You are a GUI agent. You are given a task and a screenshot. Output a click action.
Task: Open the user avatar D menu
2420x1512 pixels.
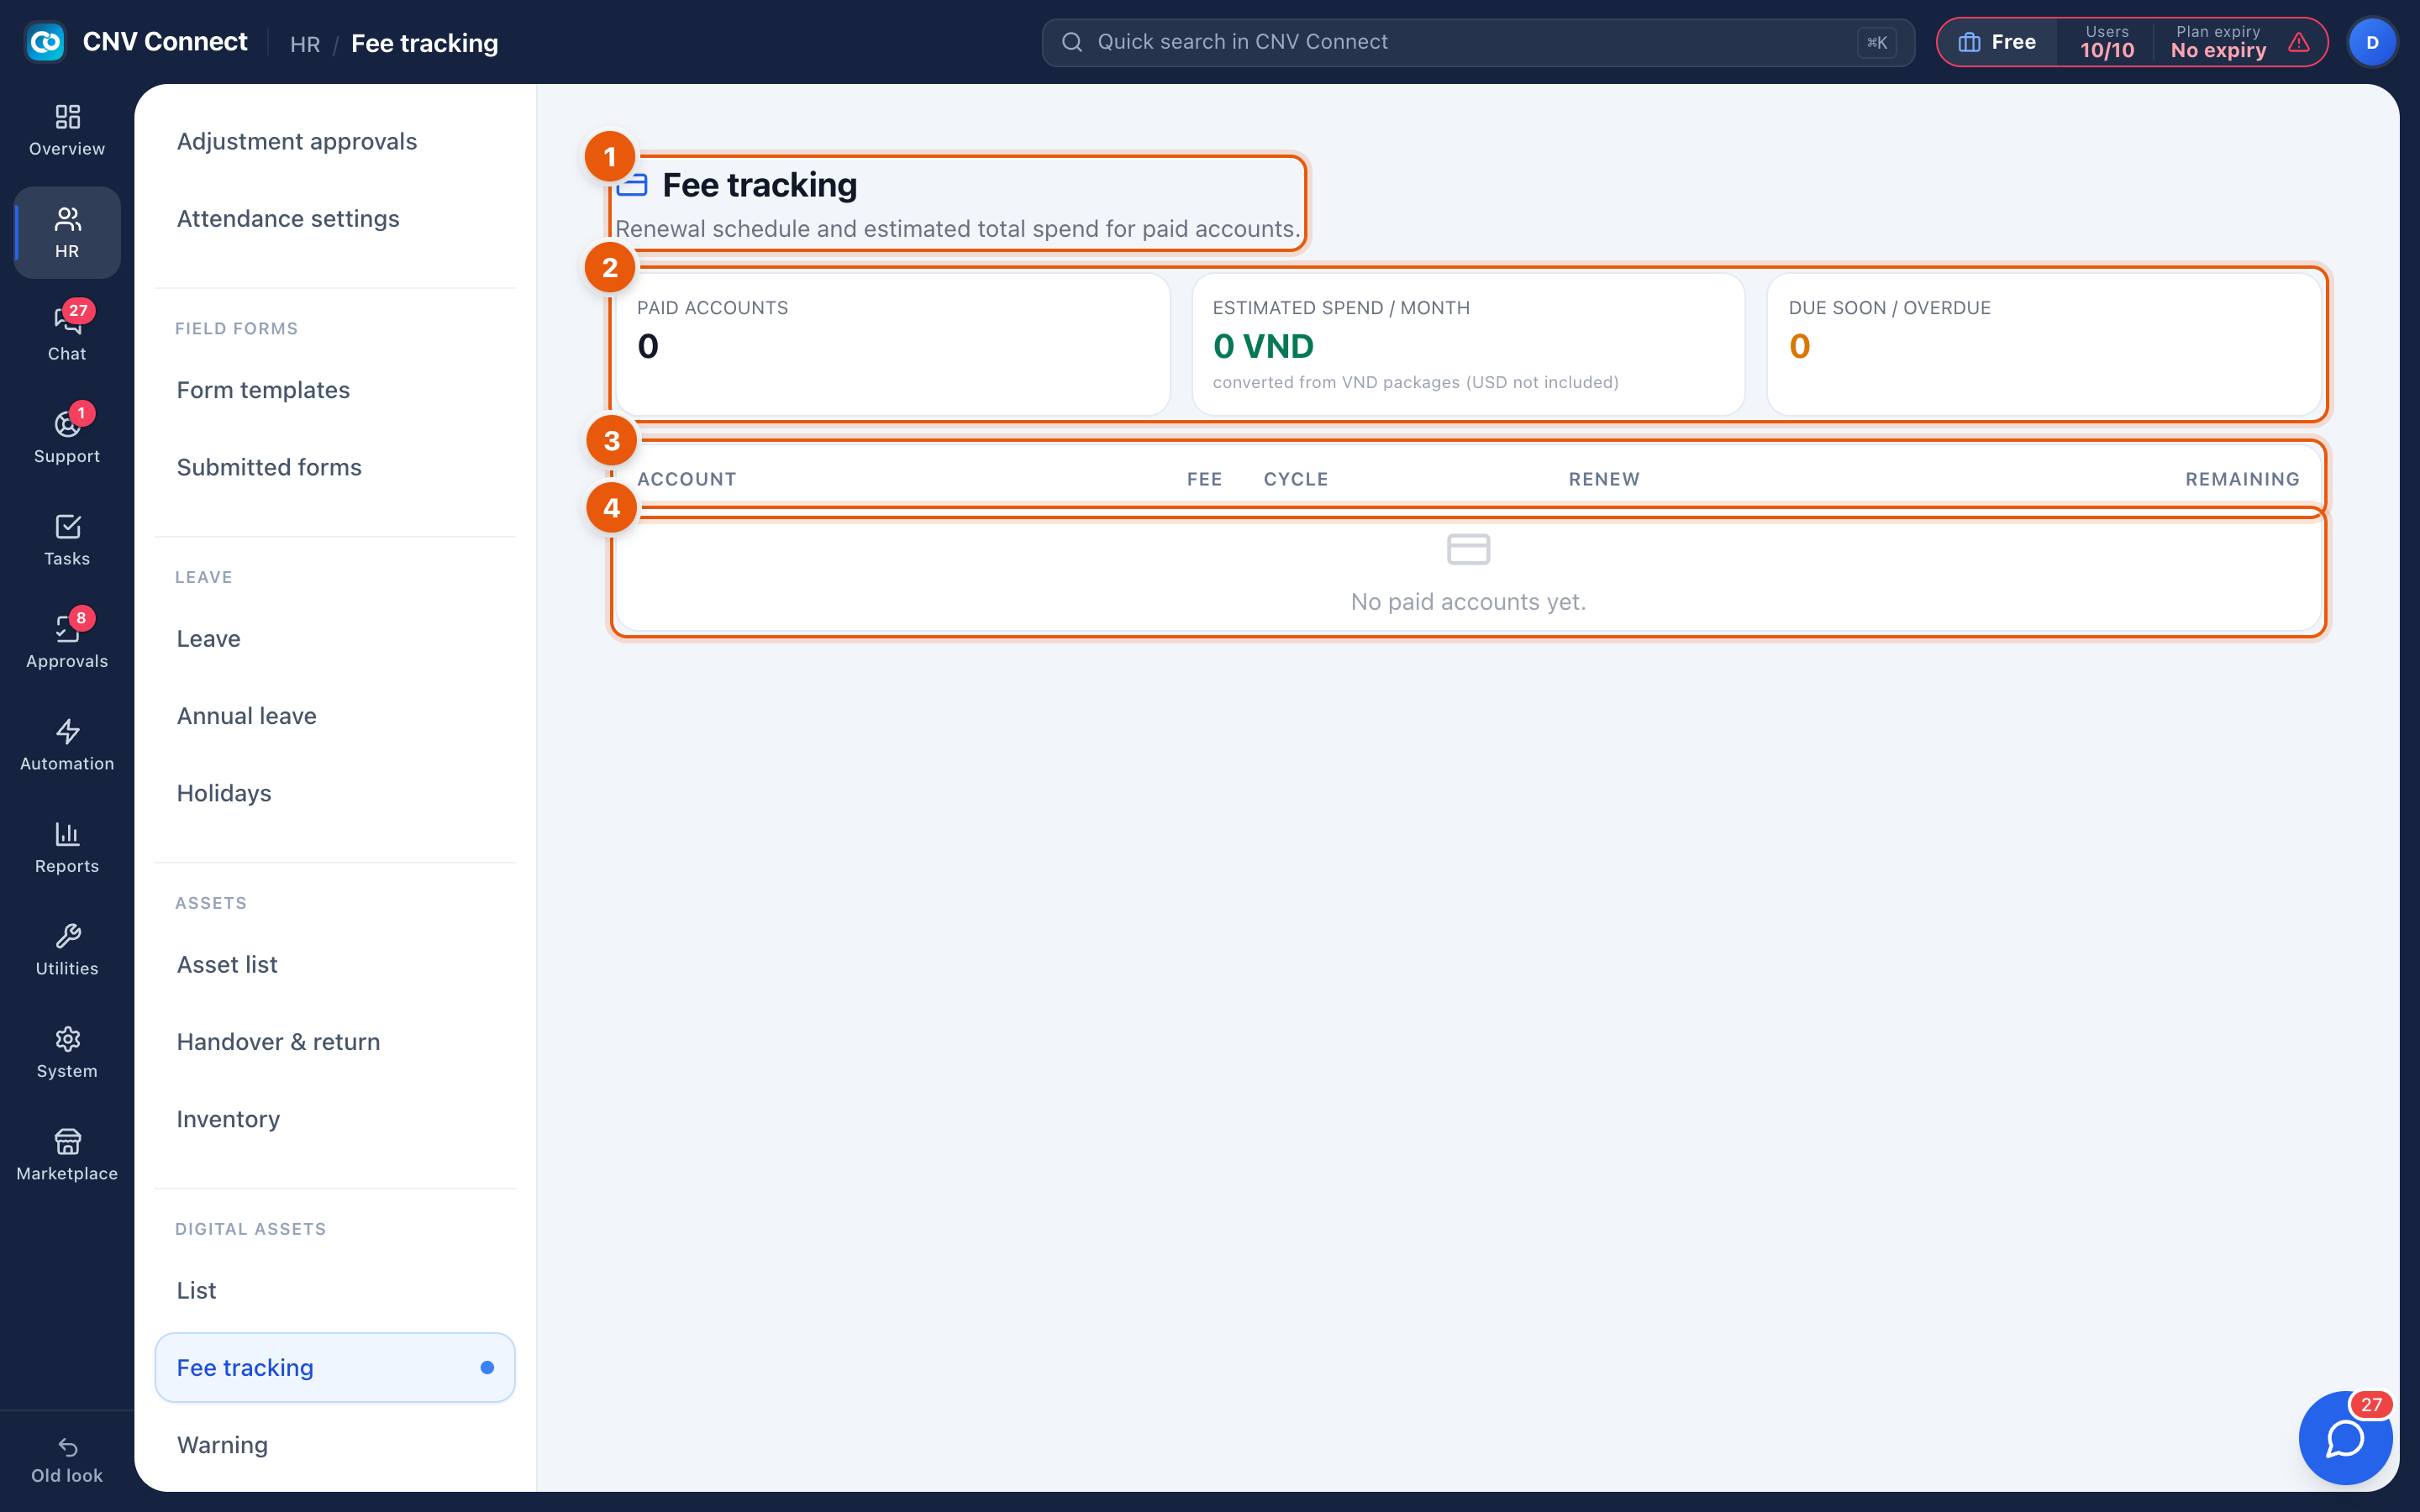tap(2372, 42)
